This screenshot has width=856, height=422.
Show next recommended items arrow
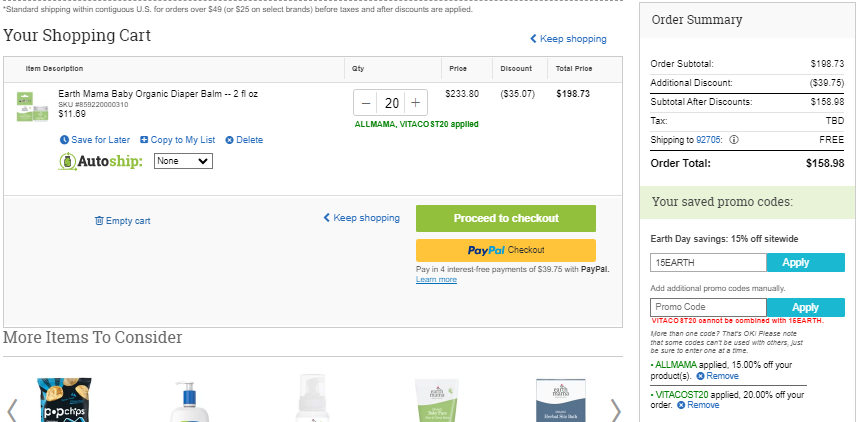pos(615,411)
